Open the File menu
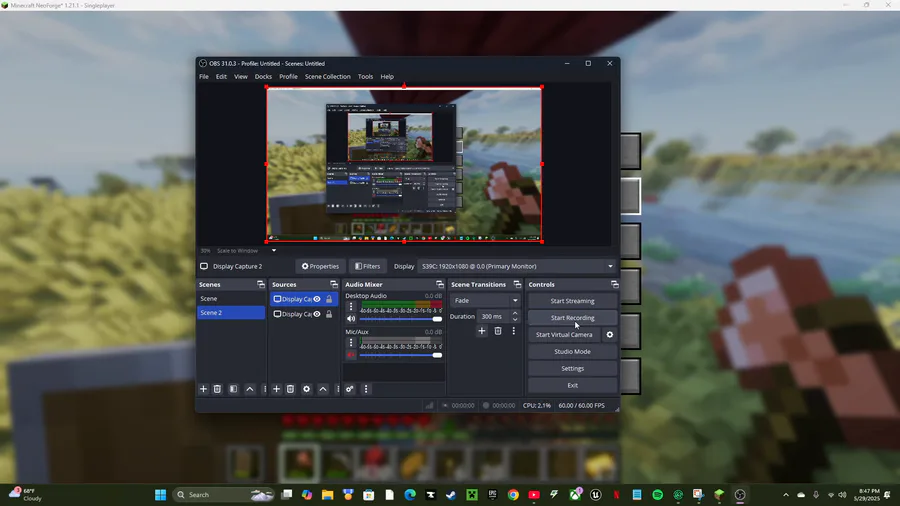 point(204,76)
